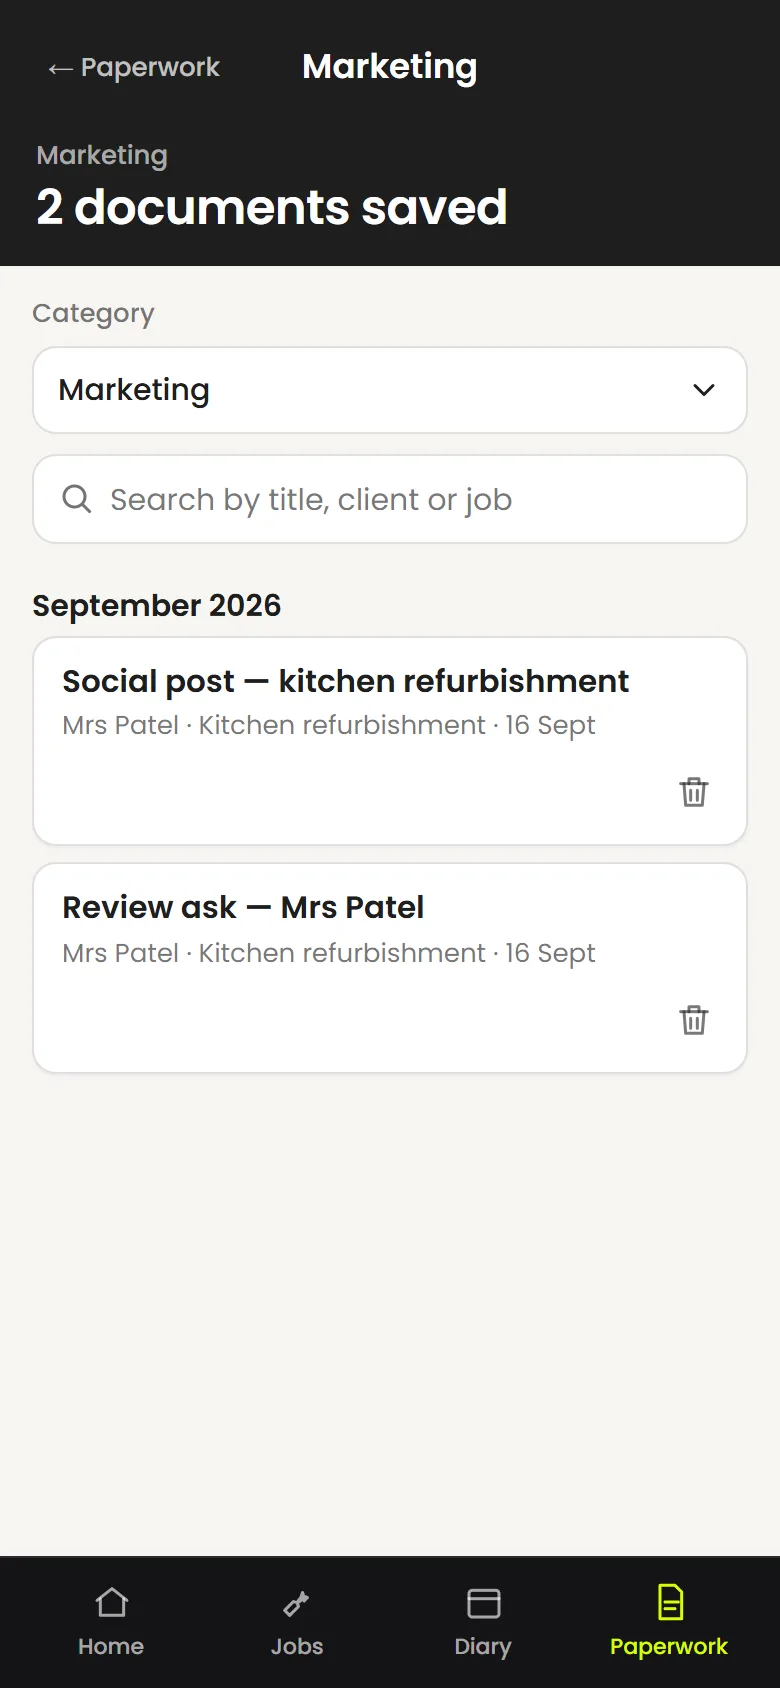Focus the Search by title, client or job field
The height and width of the screenshot is (1688, 780).
[x=390, y=499]
